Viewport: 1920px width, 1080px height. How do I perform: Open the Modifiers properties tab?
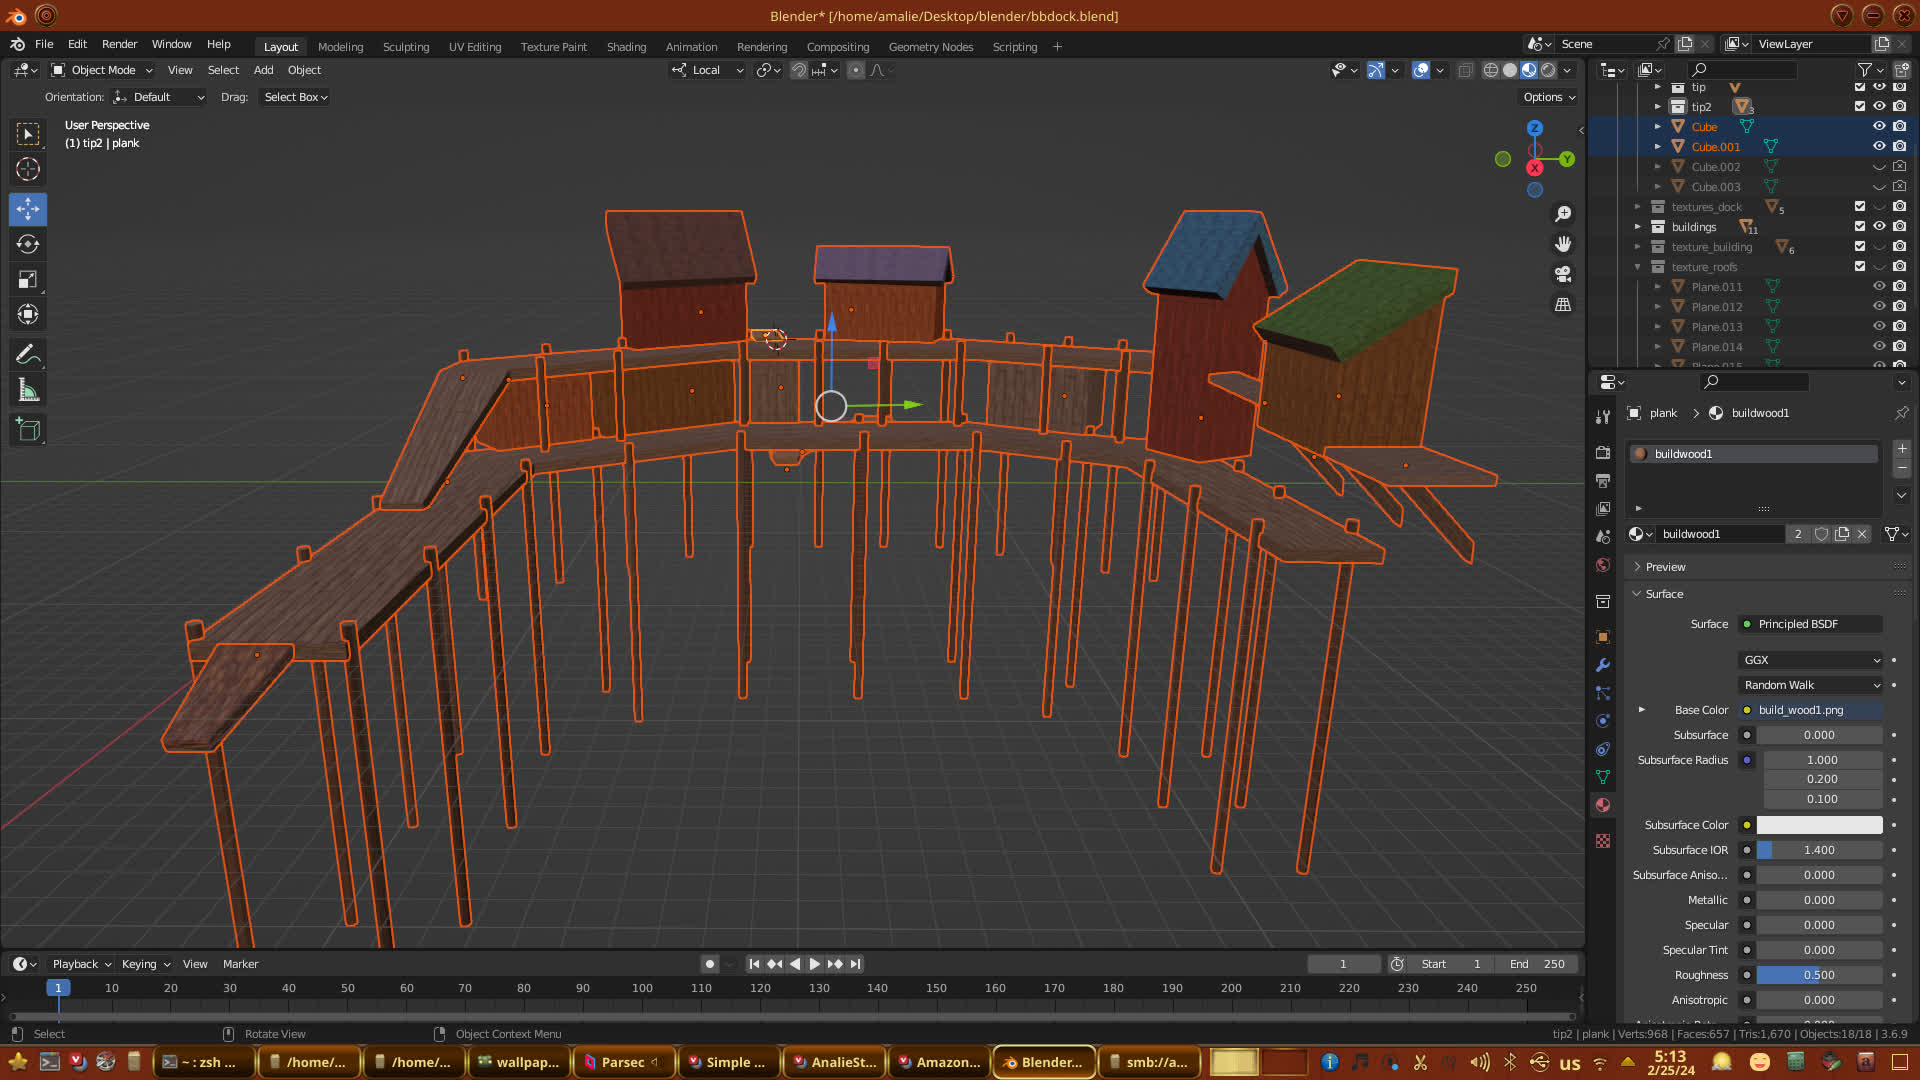(1603, 665)
